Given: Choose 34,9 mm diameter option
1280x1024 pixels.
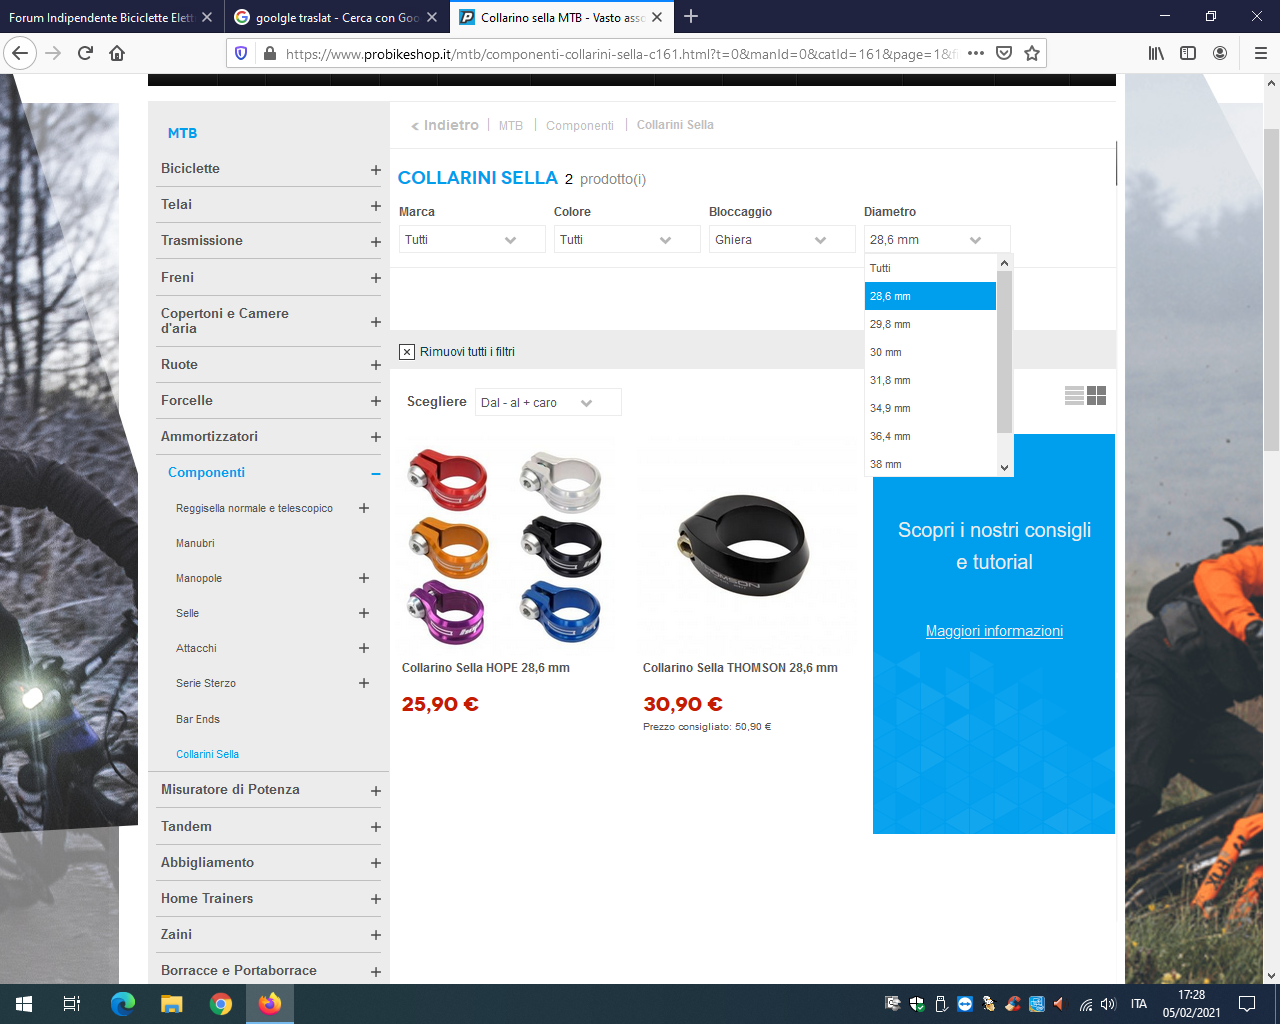Looking at the screenshot, I should click(930, 408).
